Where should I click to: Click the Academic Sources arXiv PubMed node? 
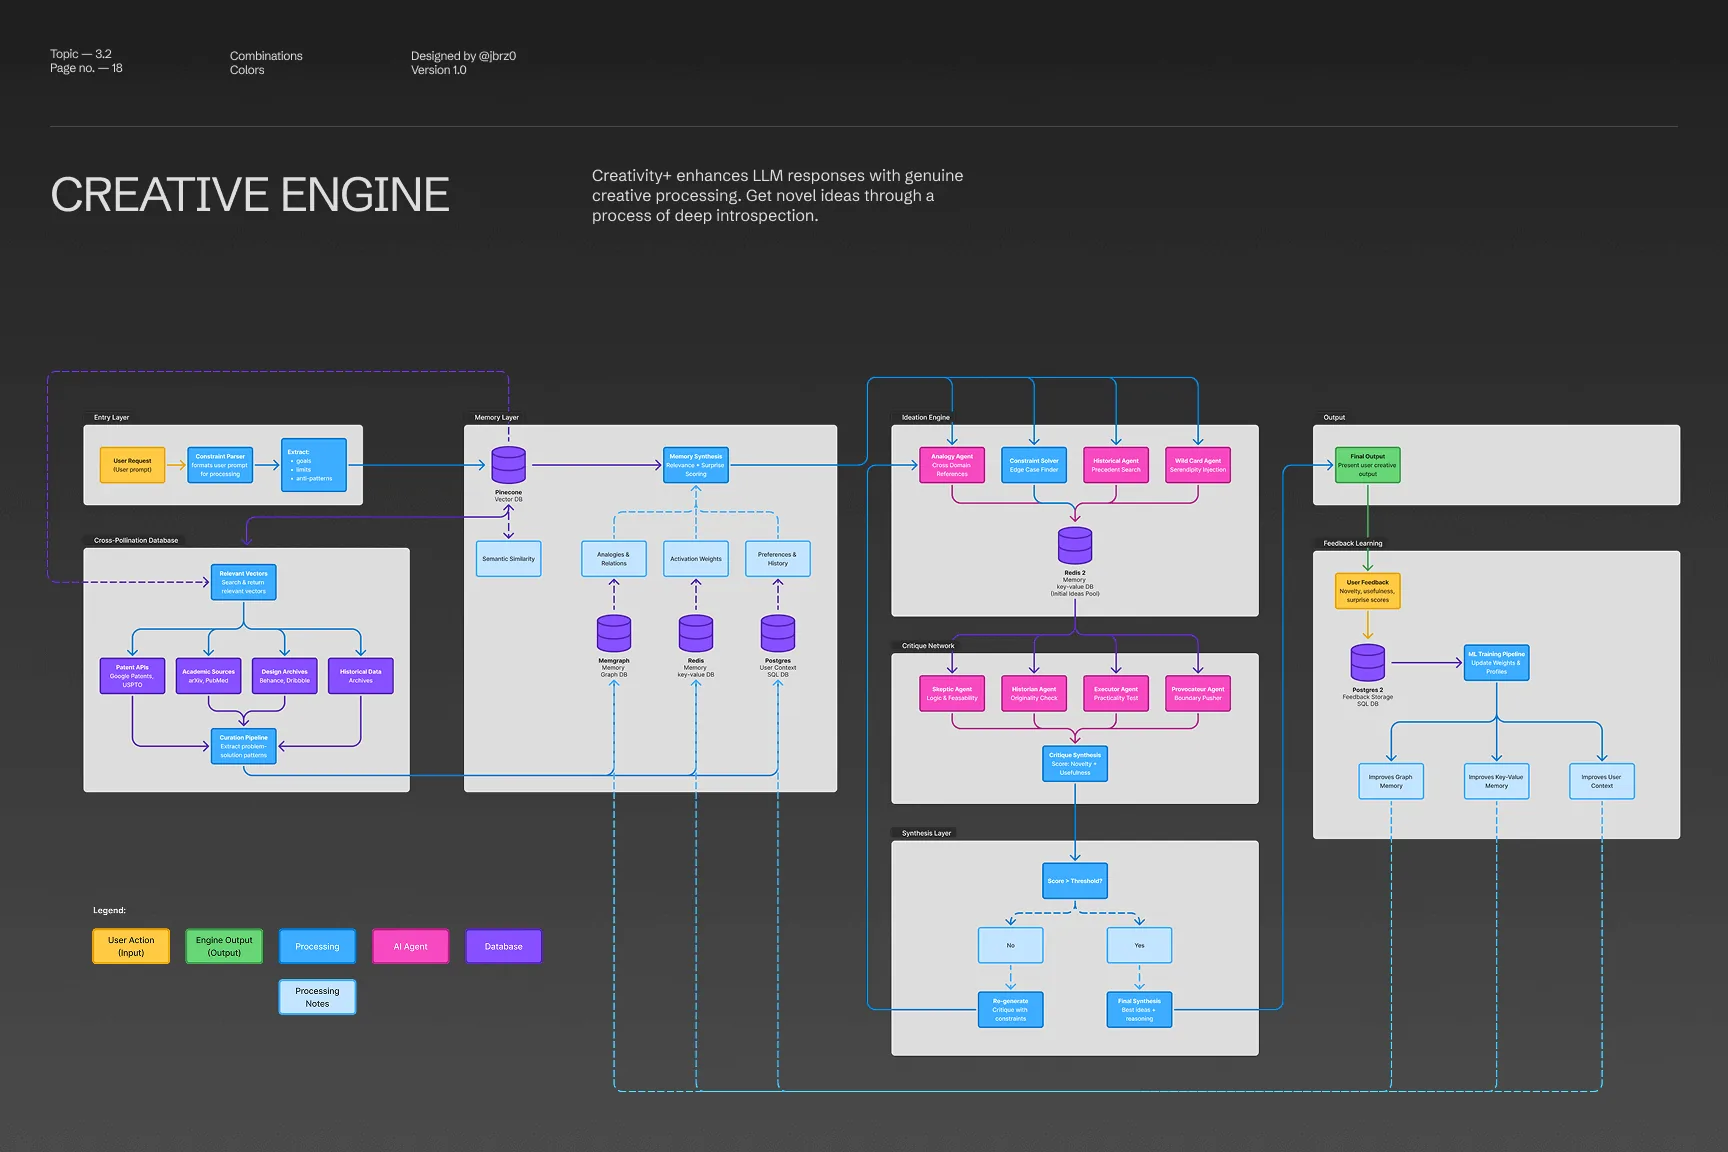click(x=208, y=676)
